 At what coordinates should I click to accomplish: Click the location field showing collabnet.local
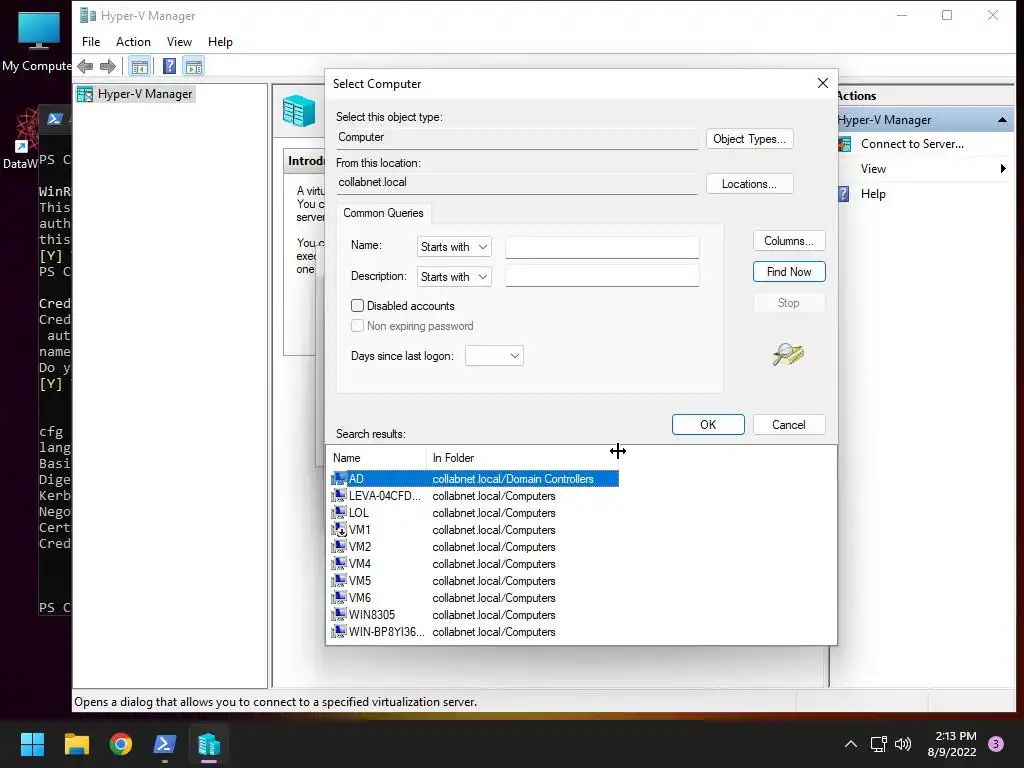tap(517, 183)
